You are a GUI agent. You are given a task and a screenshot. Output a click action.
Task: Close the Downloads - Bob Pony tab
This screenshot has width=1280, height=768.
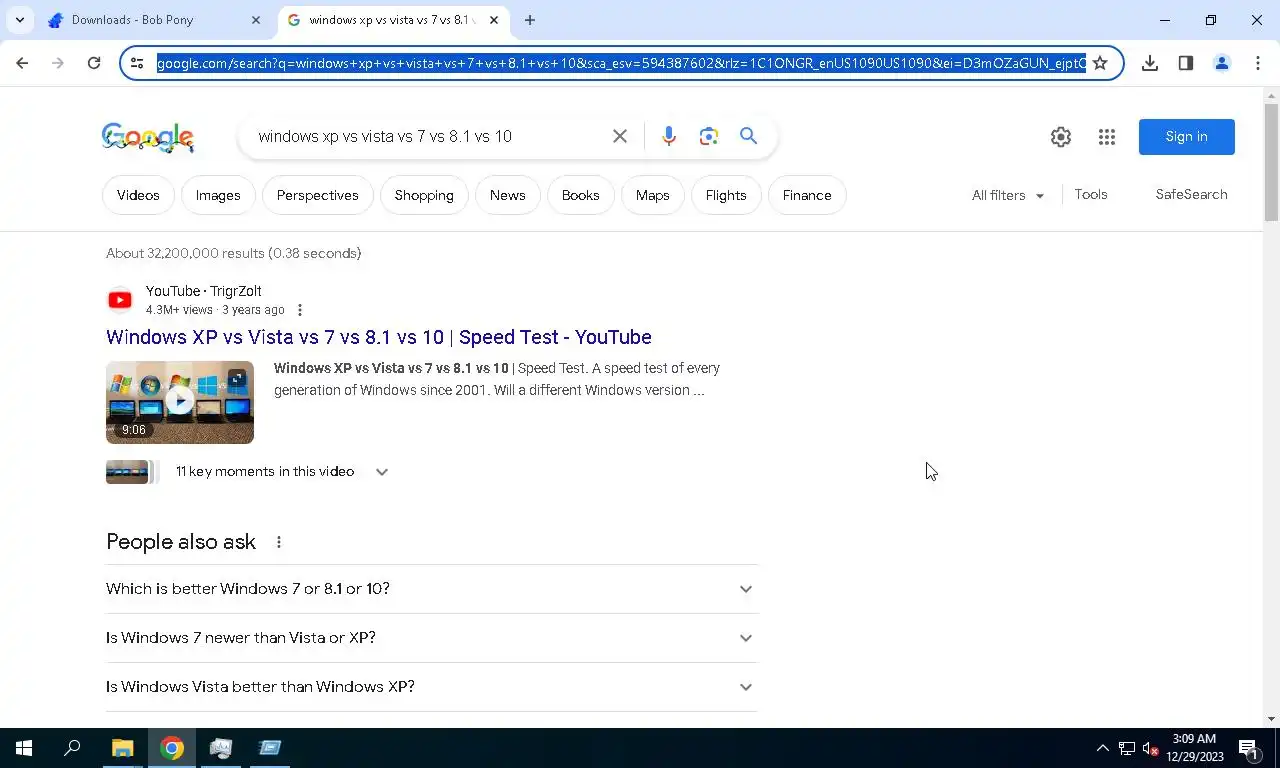(x=256, y=20)
